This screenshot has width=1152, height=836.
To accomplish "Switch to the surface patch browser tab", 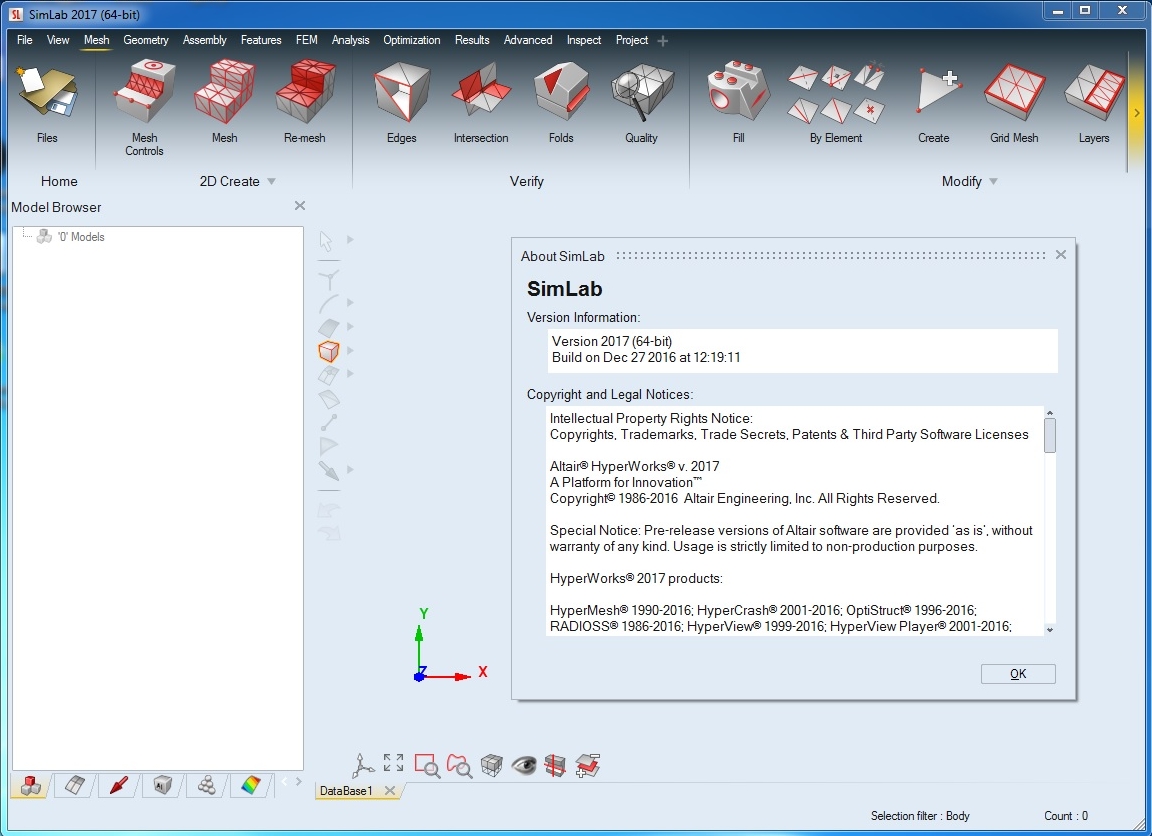I will [74, 785].
